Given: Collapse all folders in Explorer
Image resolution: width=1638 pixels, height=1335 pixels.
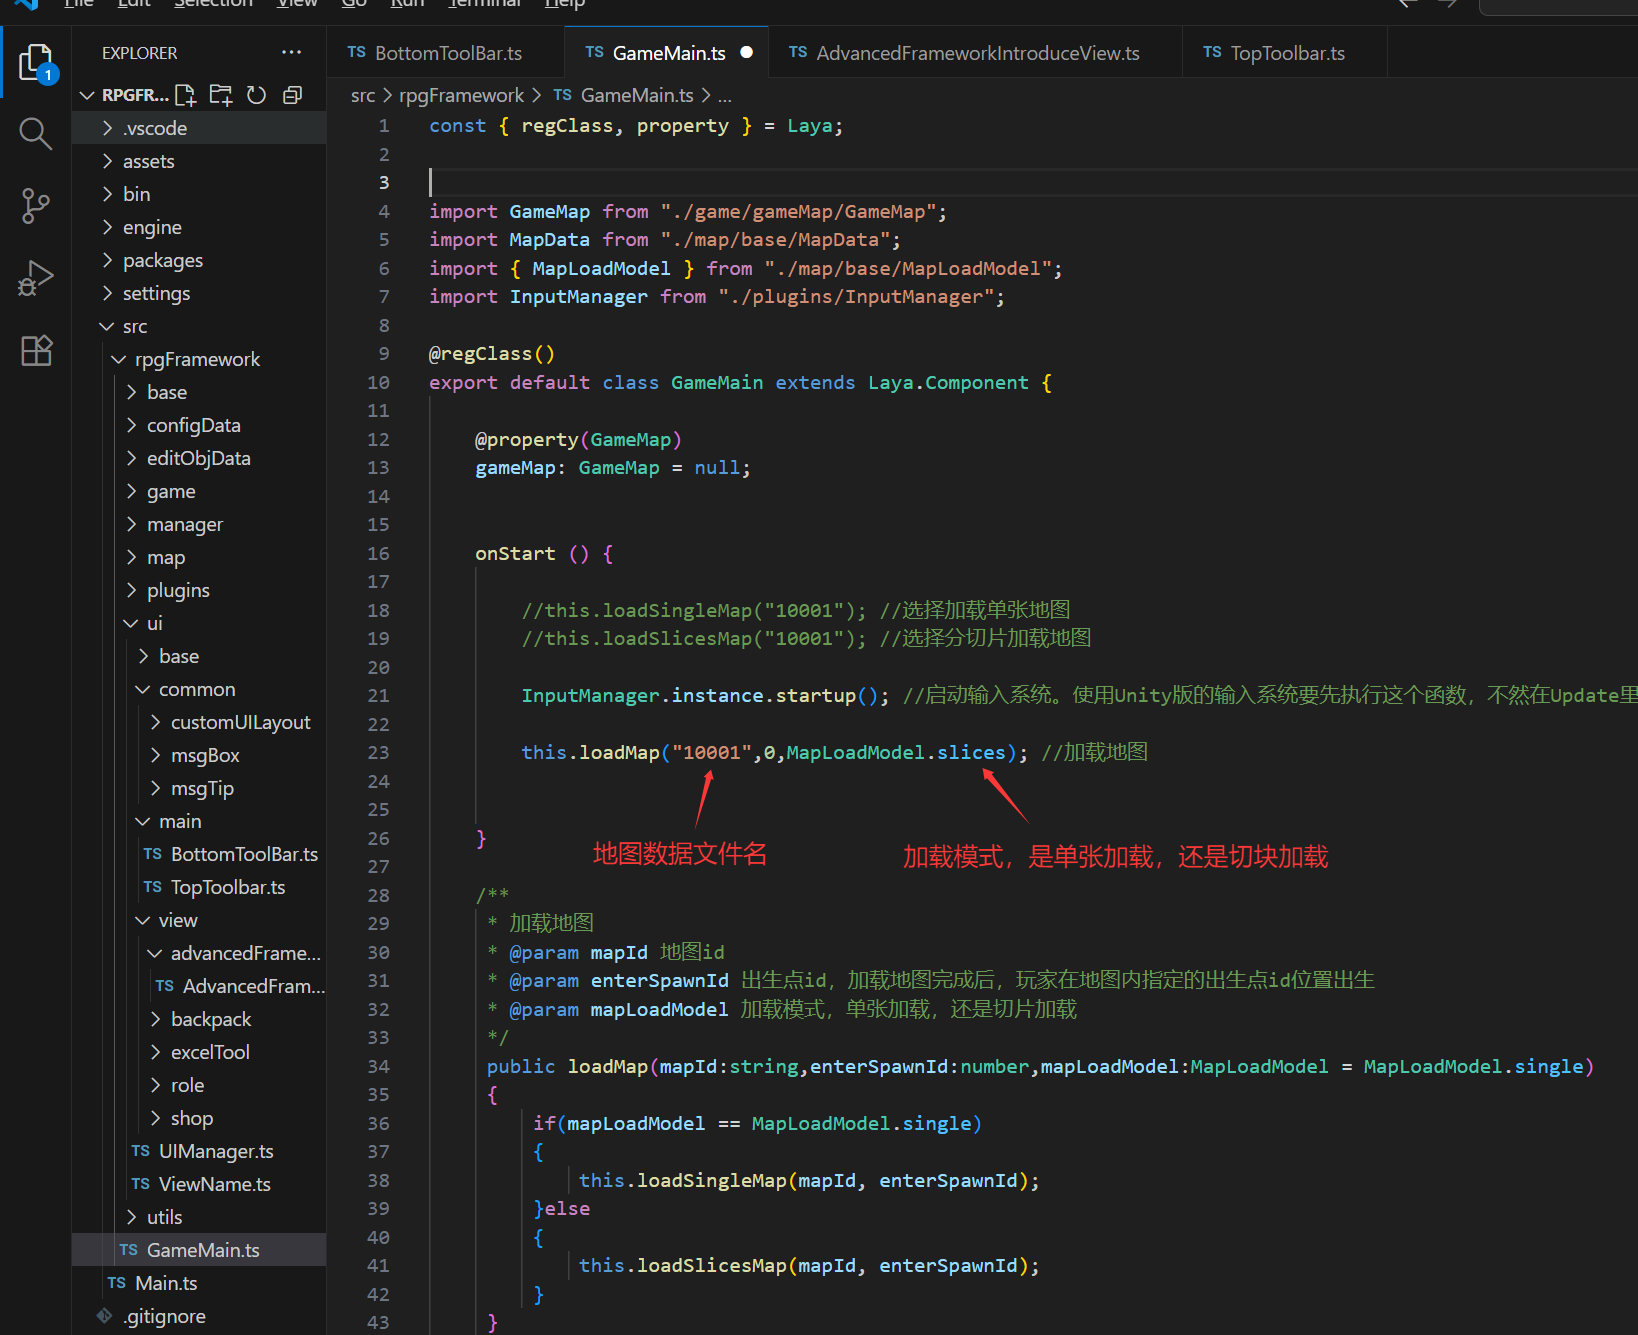Looking at the screenshot, I should 293,95.
